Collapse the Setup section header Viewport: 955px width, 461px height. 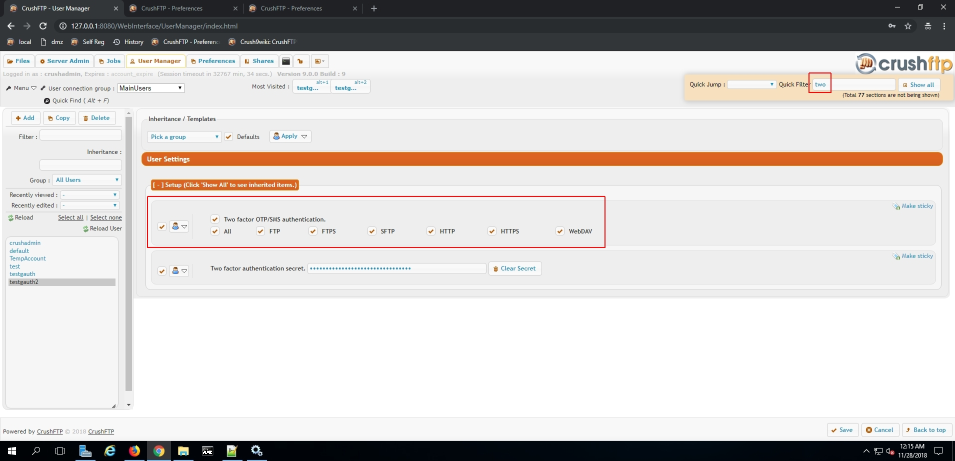(225, 184)
